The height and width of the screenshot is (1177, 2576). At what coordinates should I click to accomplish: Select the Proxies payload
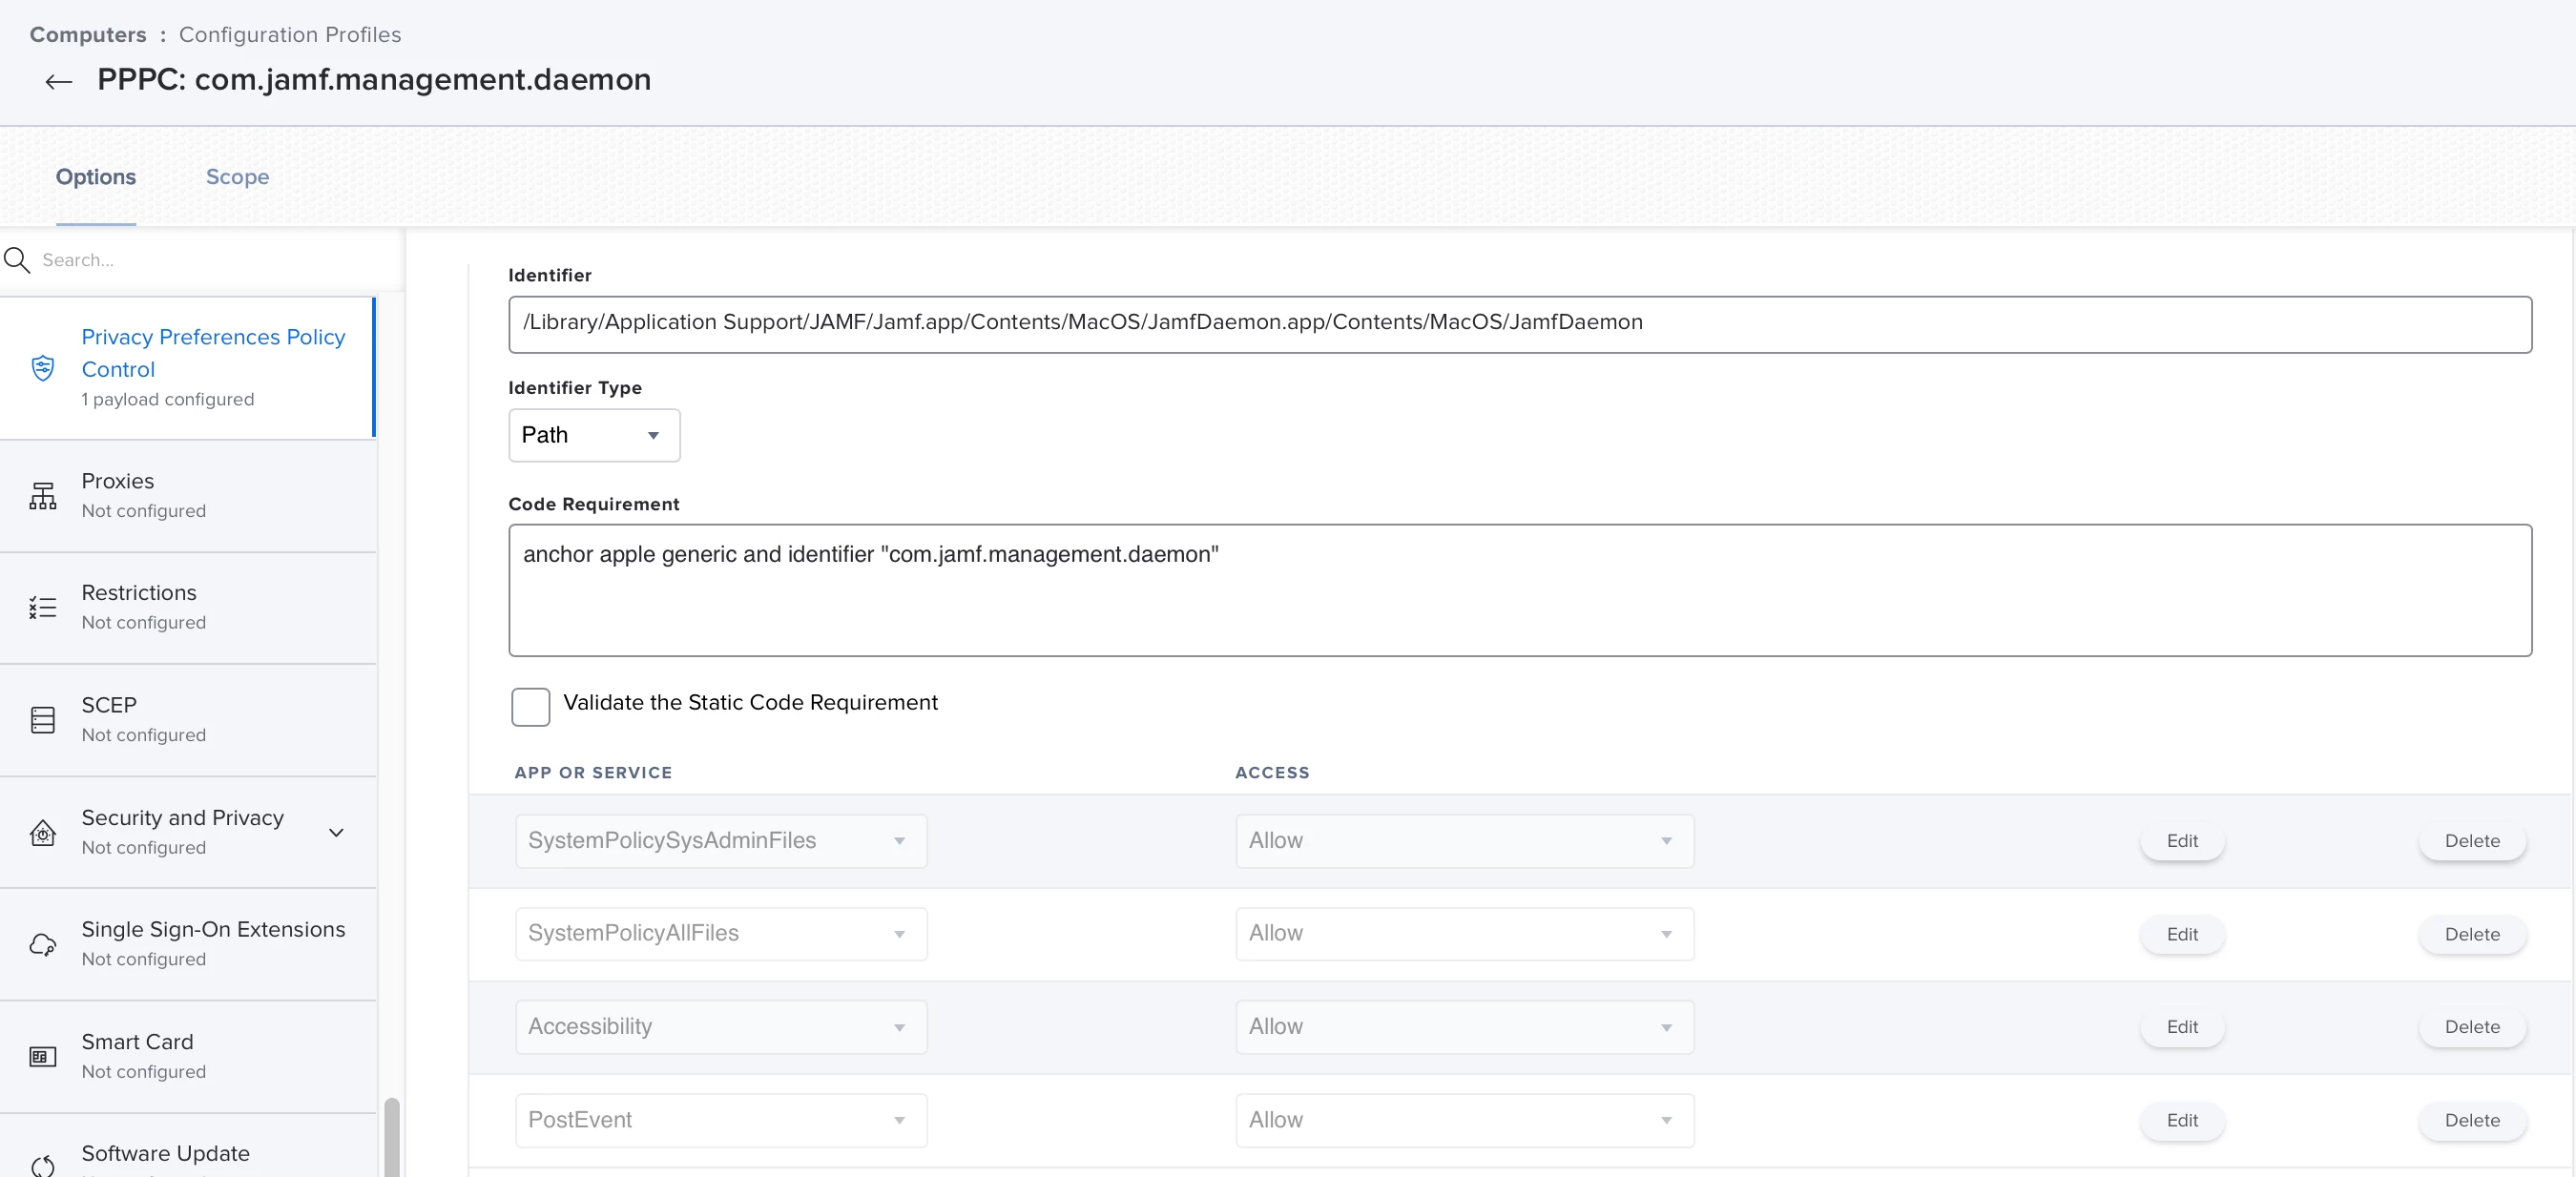tap(188, 496)
